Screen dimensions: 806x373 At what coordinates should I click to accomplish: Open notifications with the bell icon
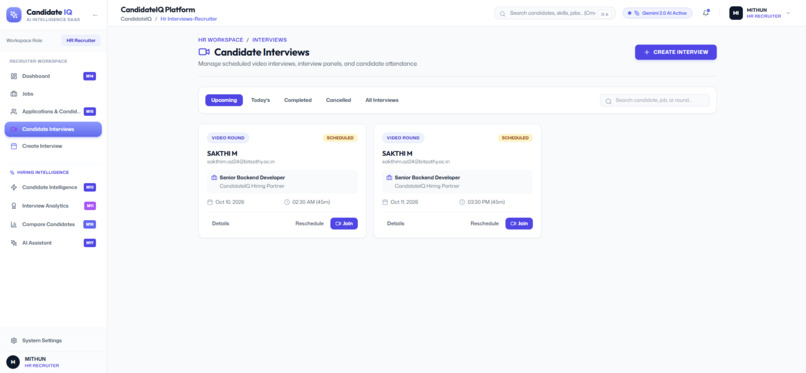pos(706,13)
